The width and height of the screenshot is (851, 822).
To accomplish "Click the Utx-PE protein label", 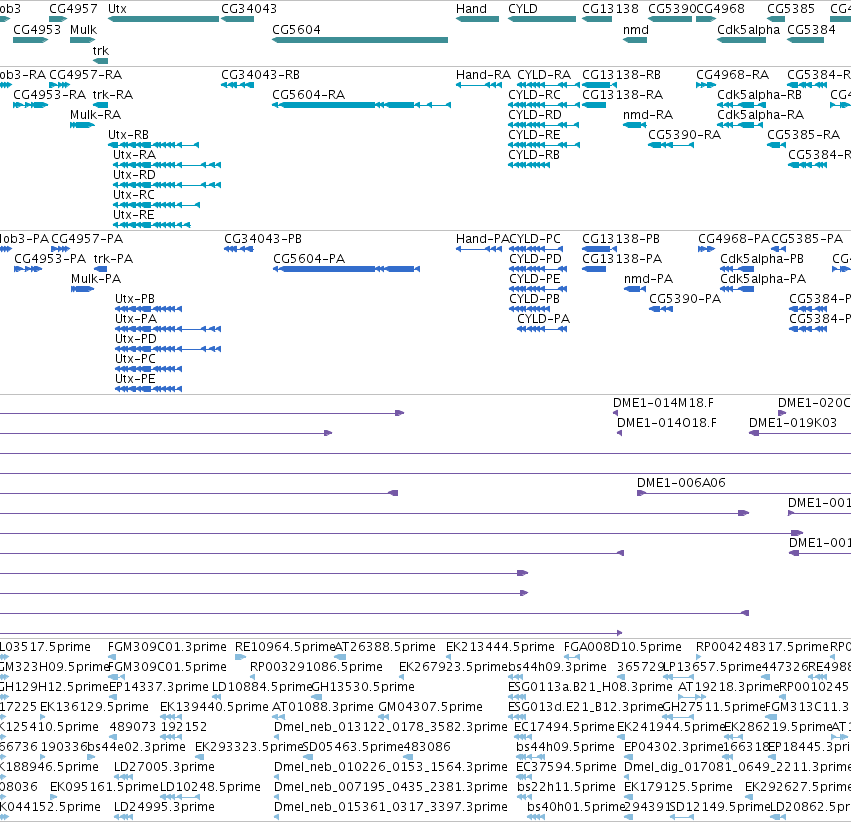I will [135, 379].
